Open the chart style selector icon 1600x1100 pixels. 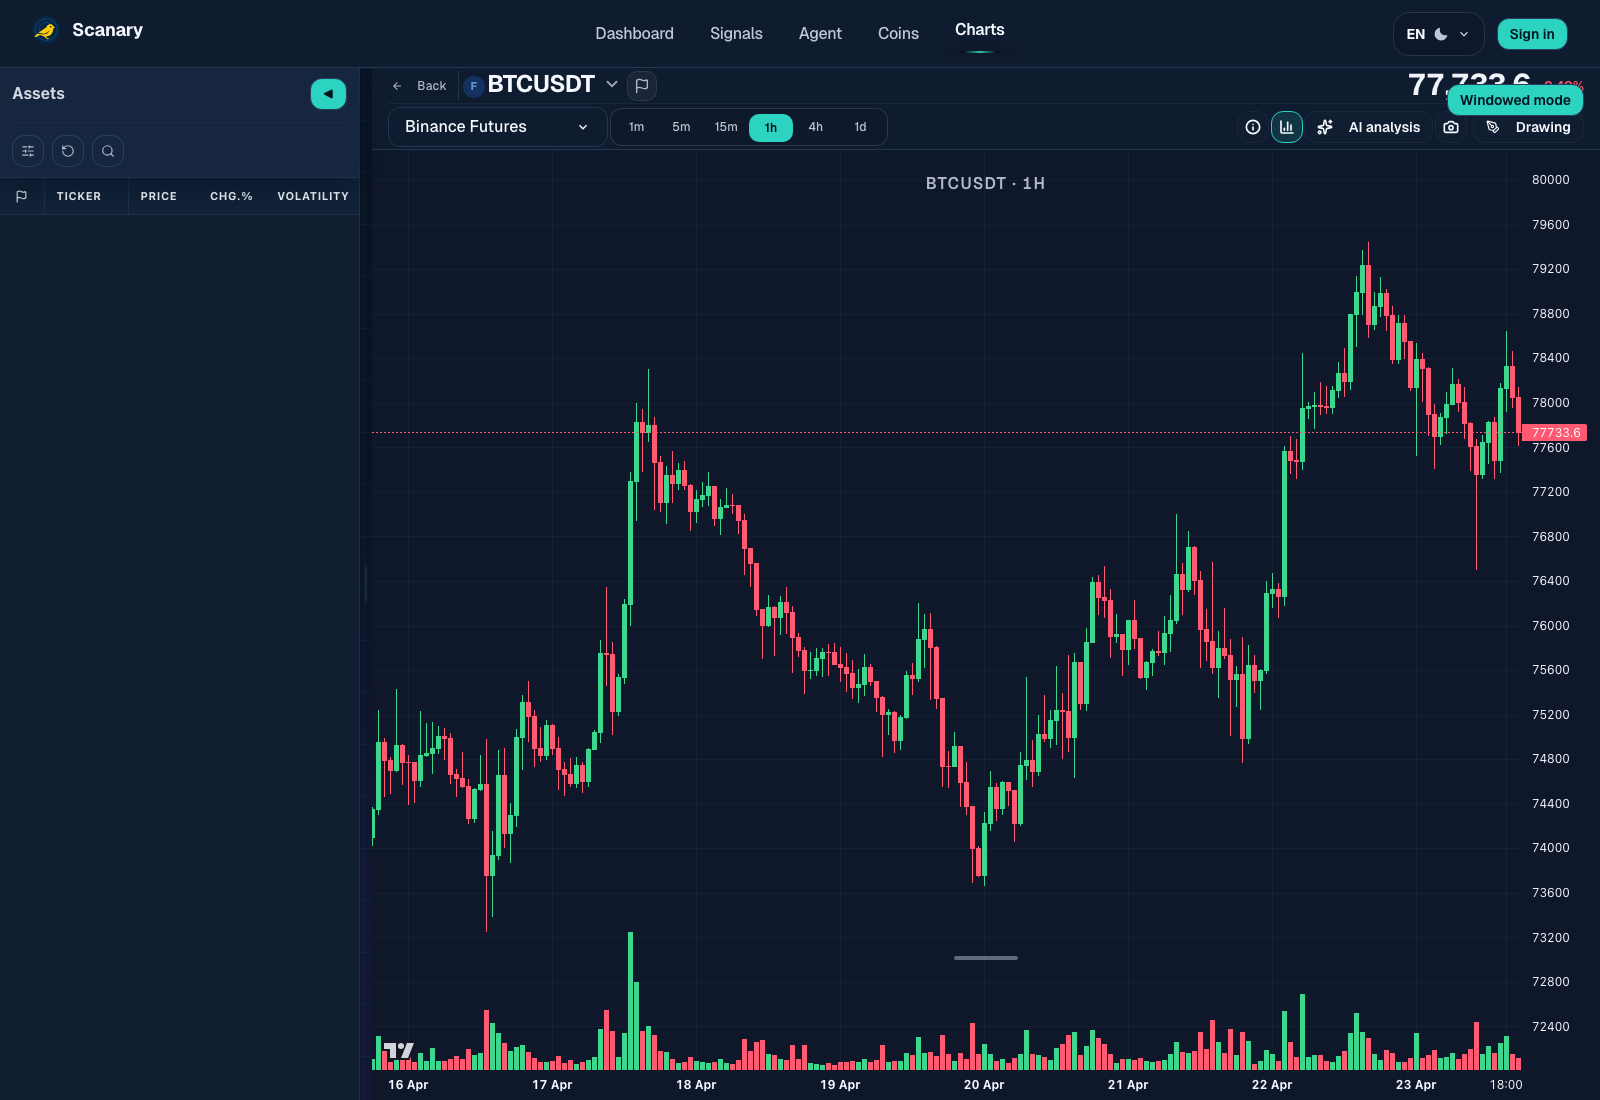click(x=1287, y=127)
